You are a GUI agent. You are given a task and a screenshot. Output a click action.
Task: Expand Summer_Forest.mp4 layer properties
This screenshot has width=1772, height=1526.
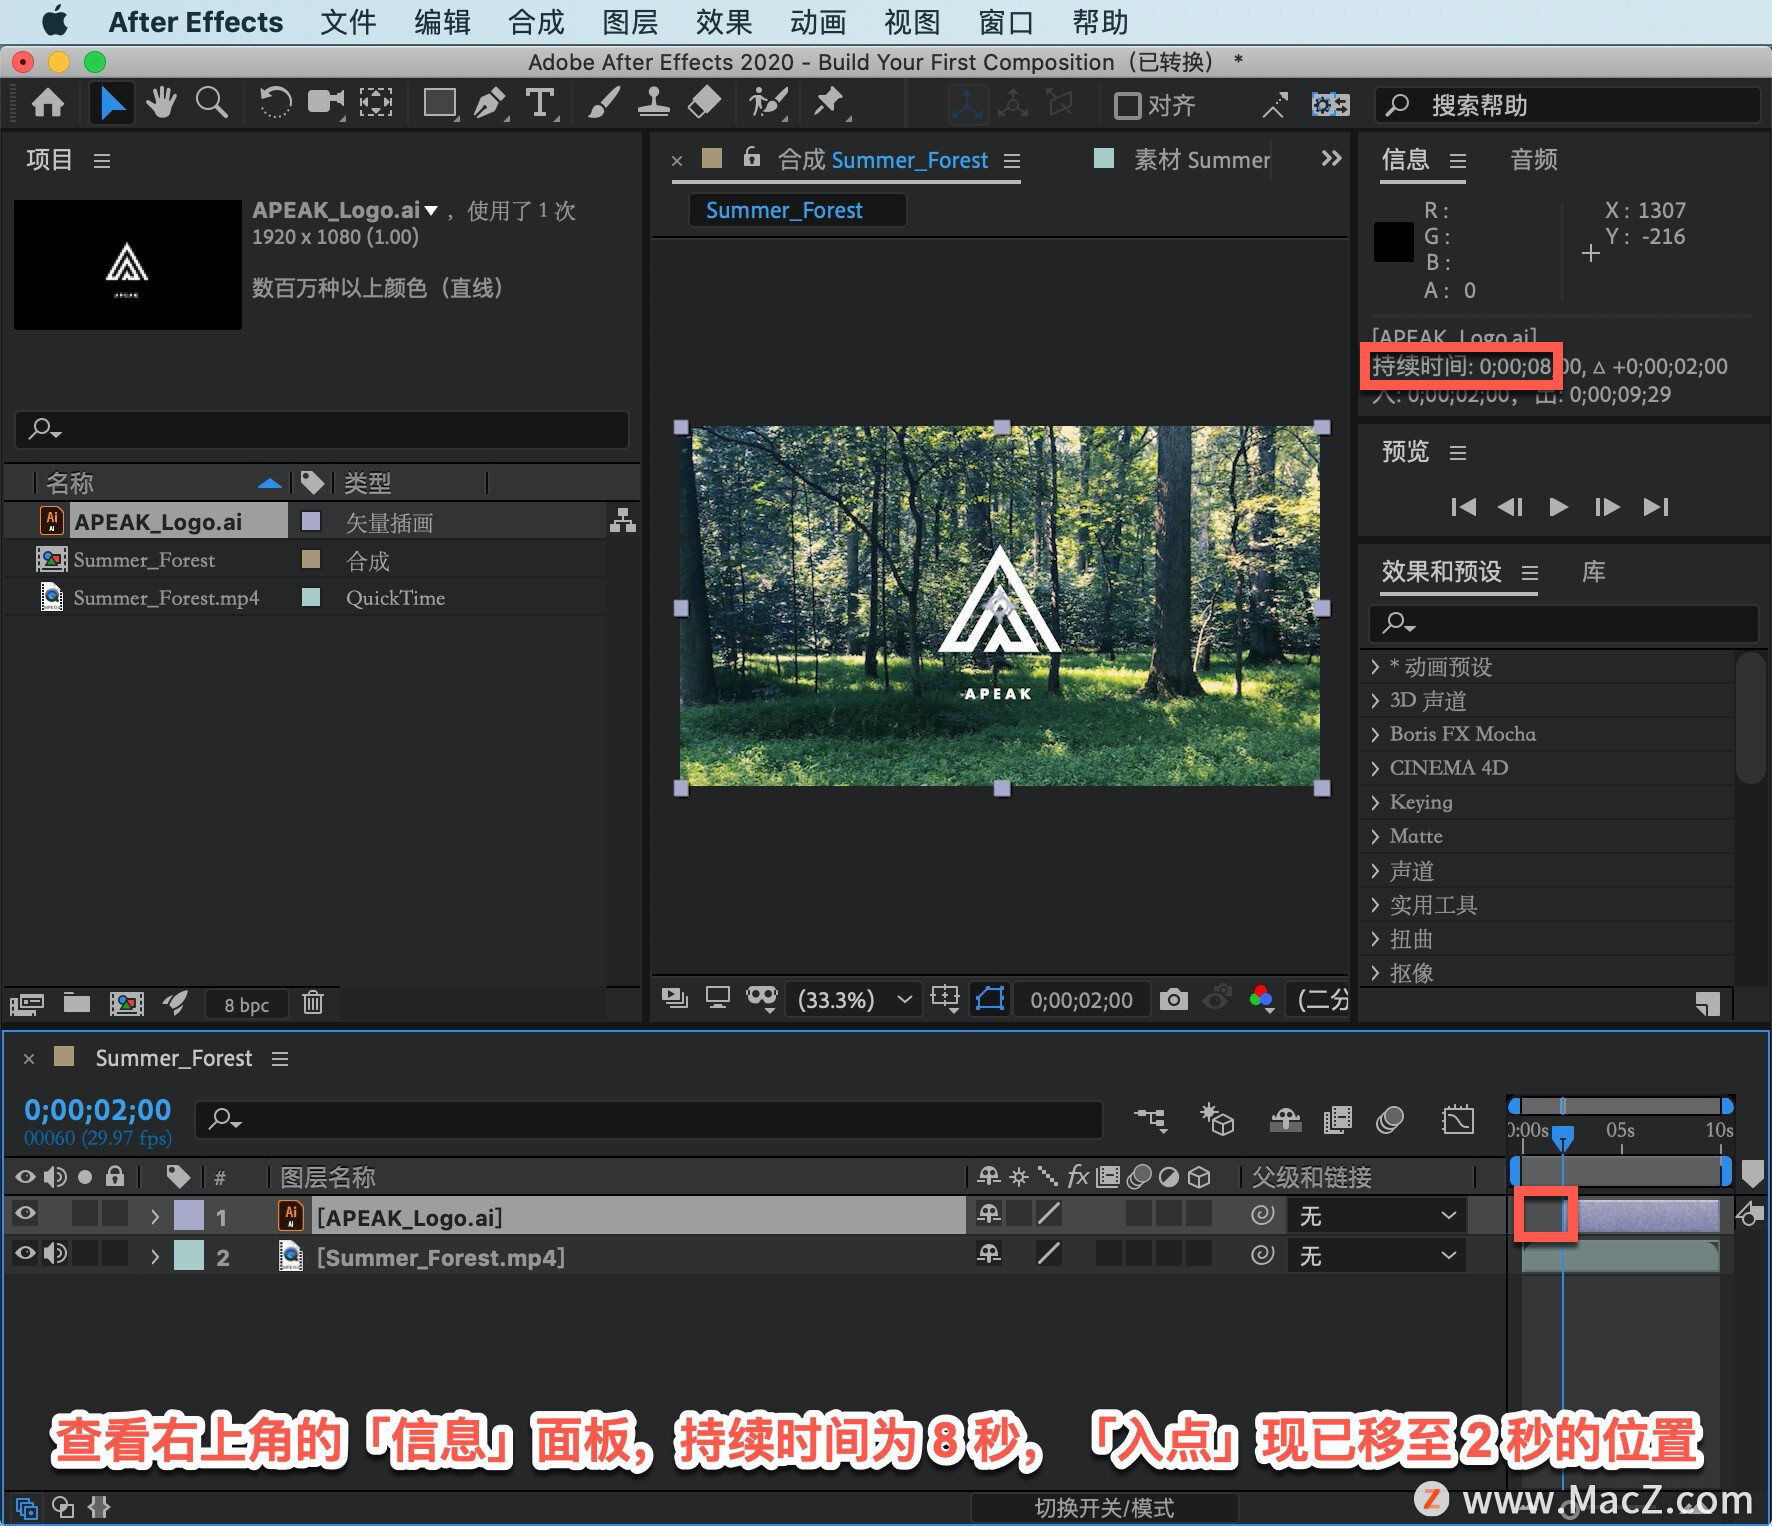click(x=154, y=1256)
